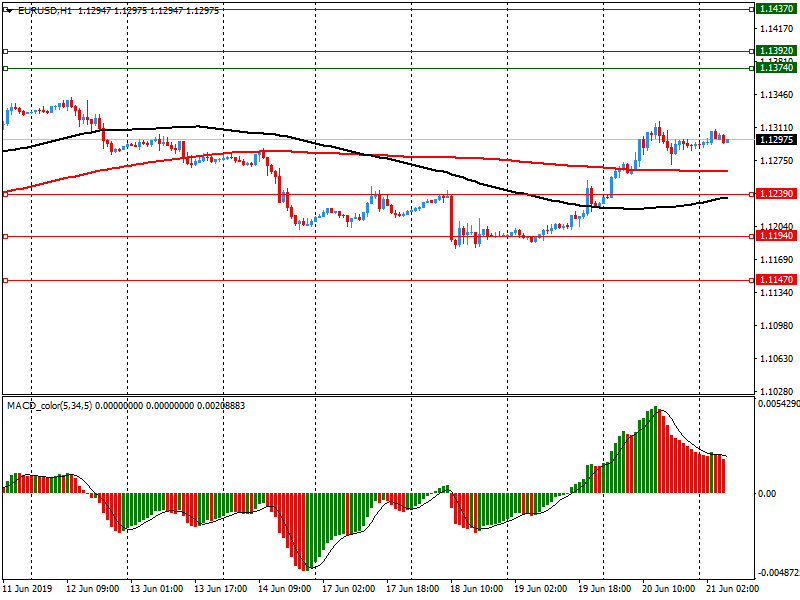Click the current price label 1.12975
This screenshot has width=800, height=600.
pyautogui.click(x=776, y=140)
